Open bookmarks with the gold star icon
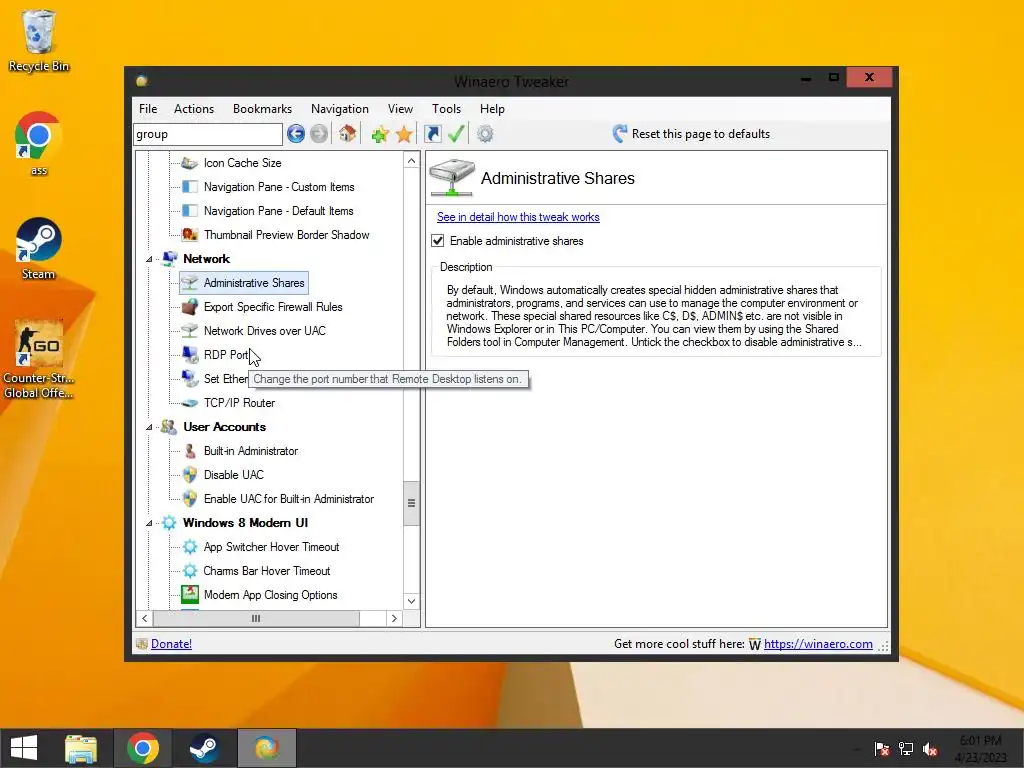 [404, 135]
